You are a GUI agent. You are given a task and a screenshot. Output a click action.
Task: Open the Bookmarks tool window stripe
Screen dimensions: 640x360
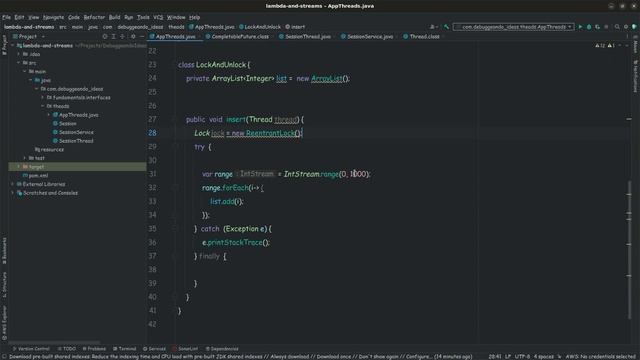4,250
